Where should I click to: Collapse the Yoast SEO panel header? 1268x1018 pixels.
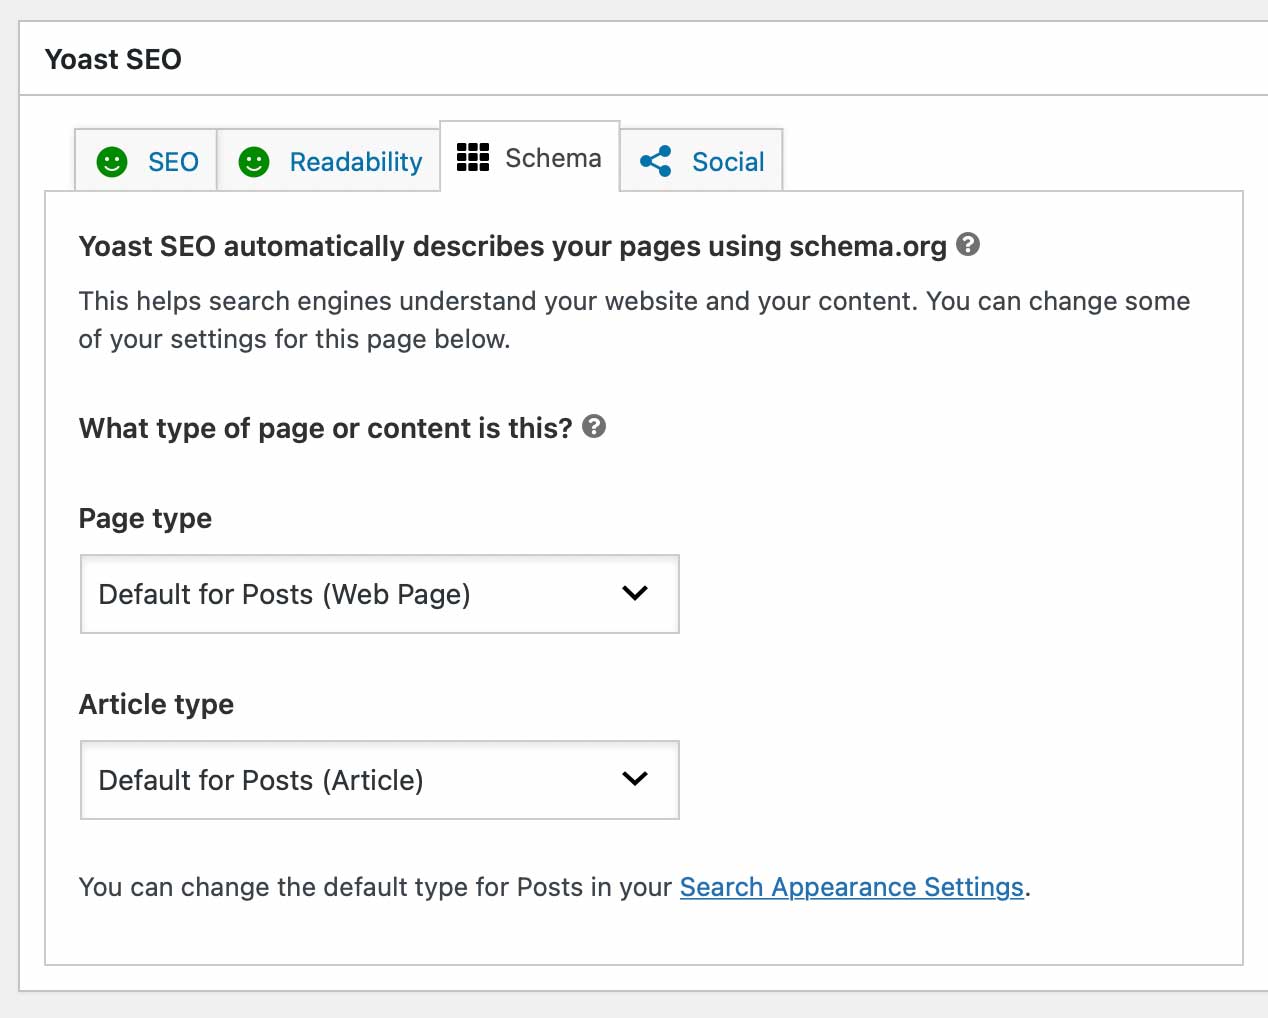click(x=640, y=59)
